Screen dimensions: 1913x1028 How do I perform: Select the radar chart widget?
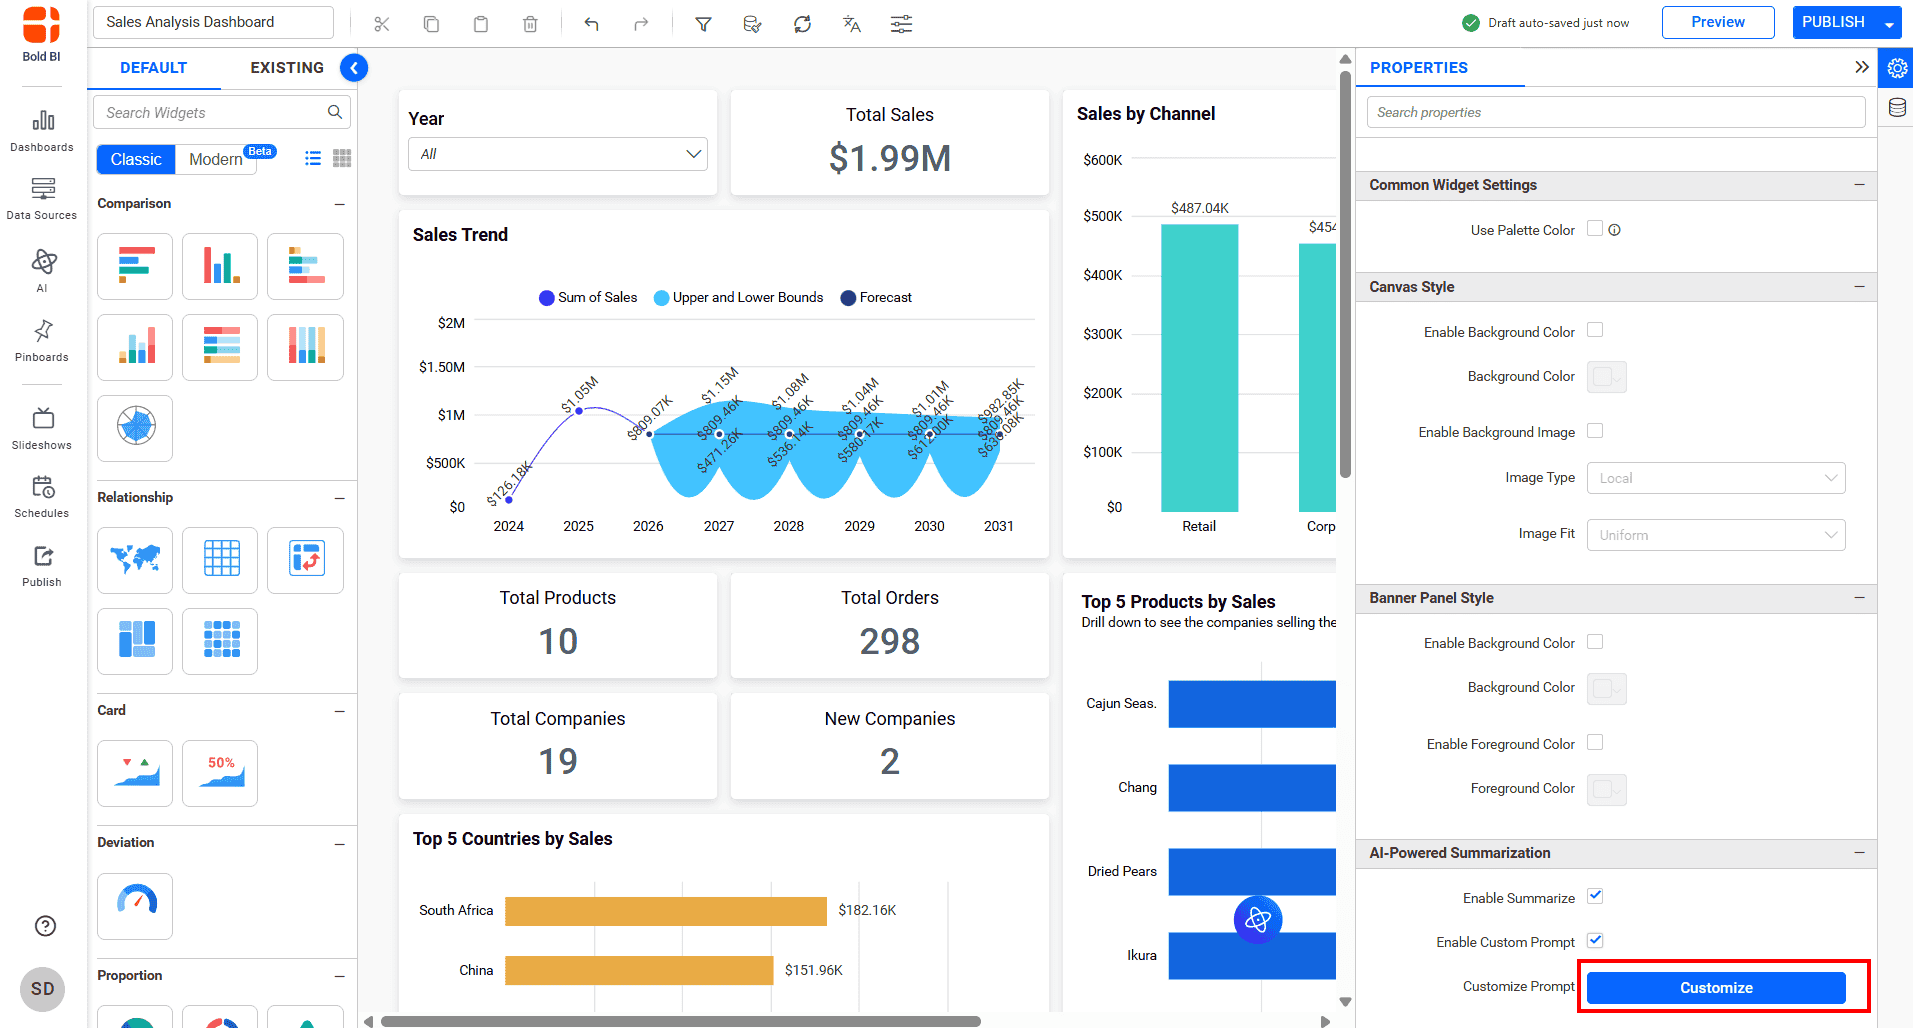(135, 428)
